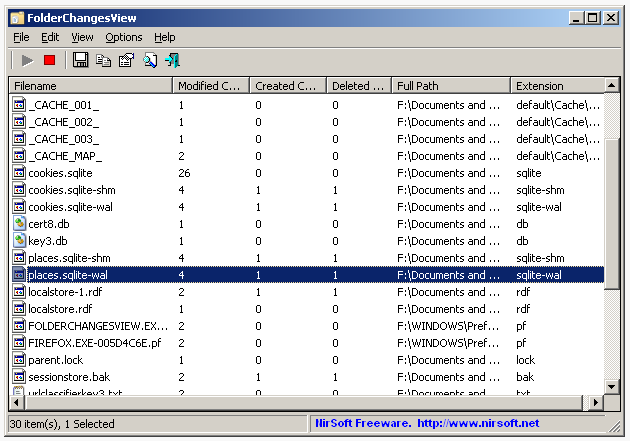Click the sqlite-wal extension in highlighted row
Viewport: 630px width, 441px height.
coord(539,275)
